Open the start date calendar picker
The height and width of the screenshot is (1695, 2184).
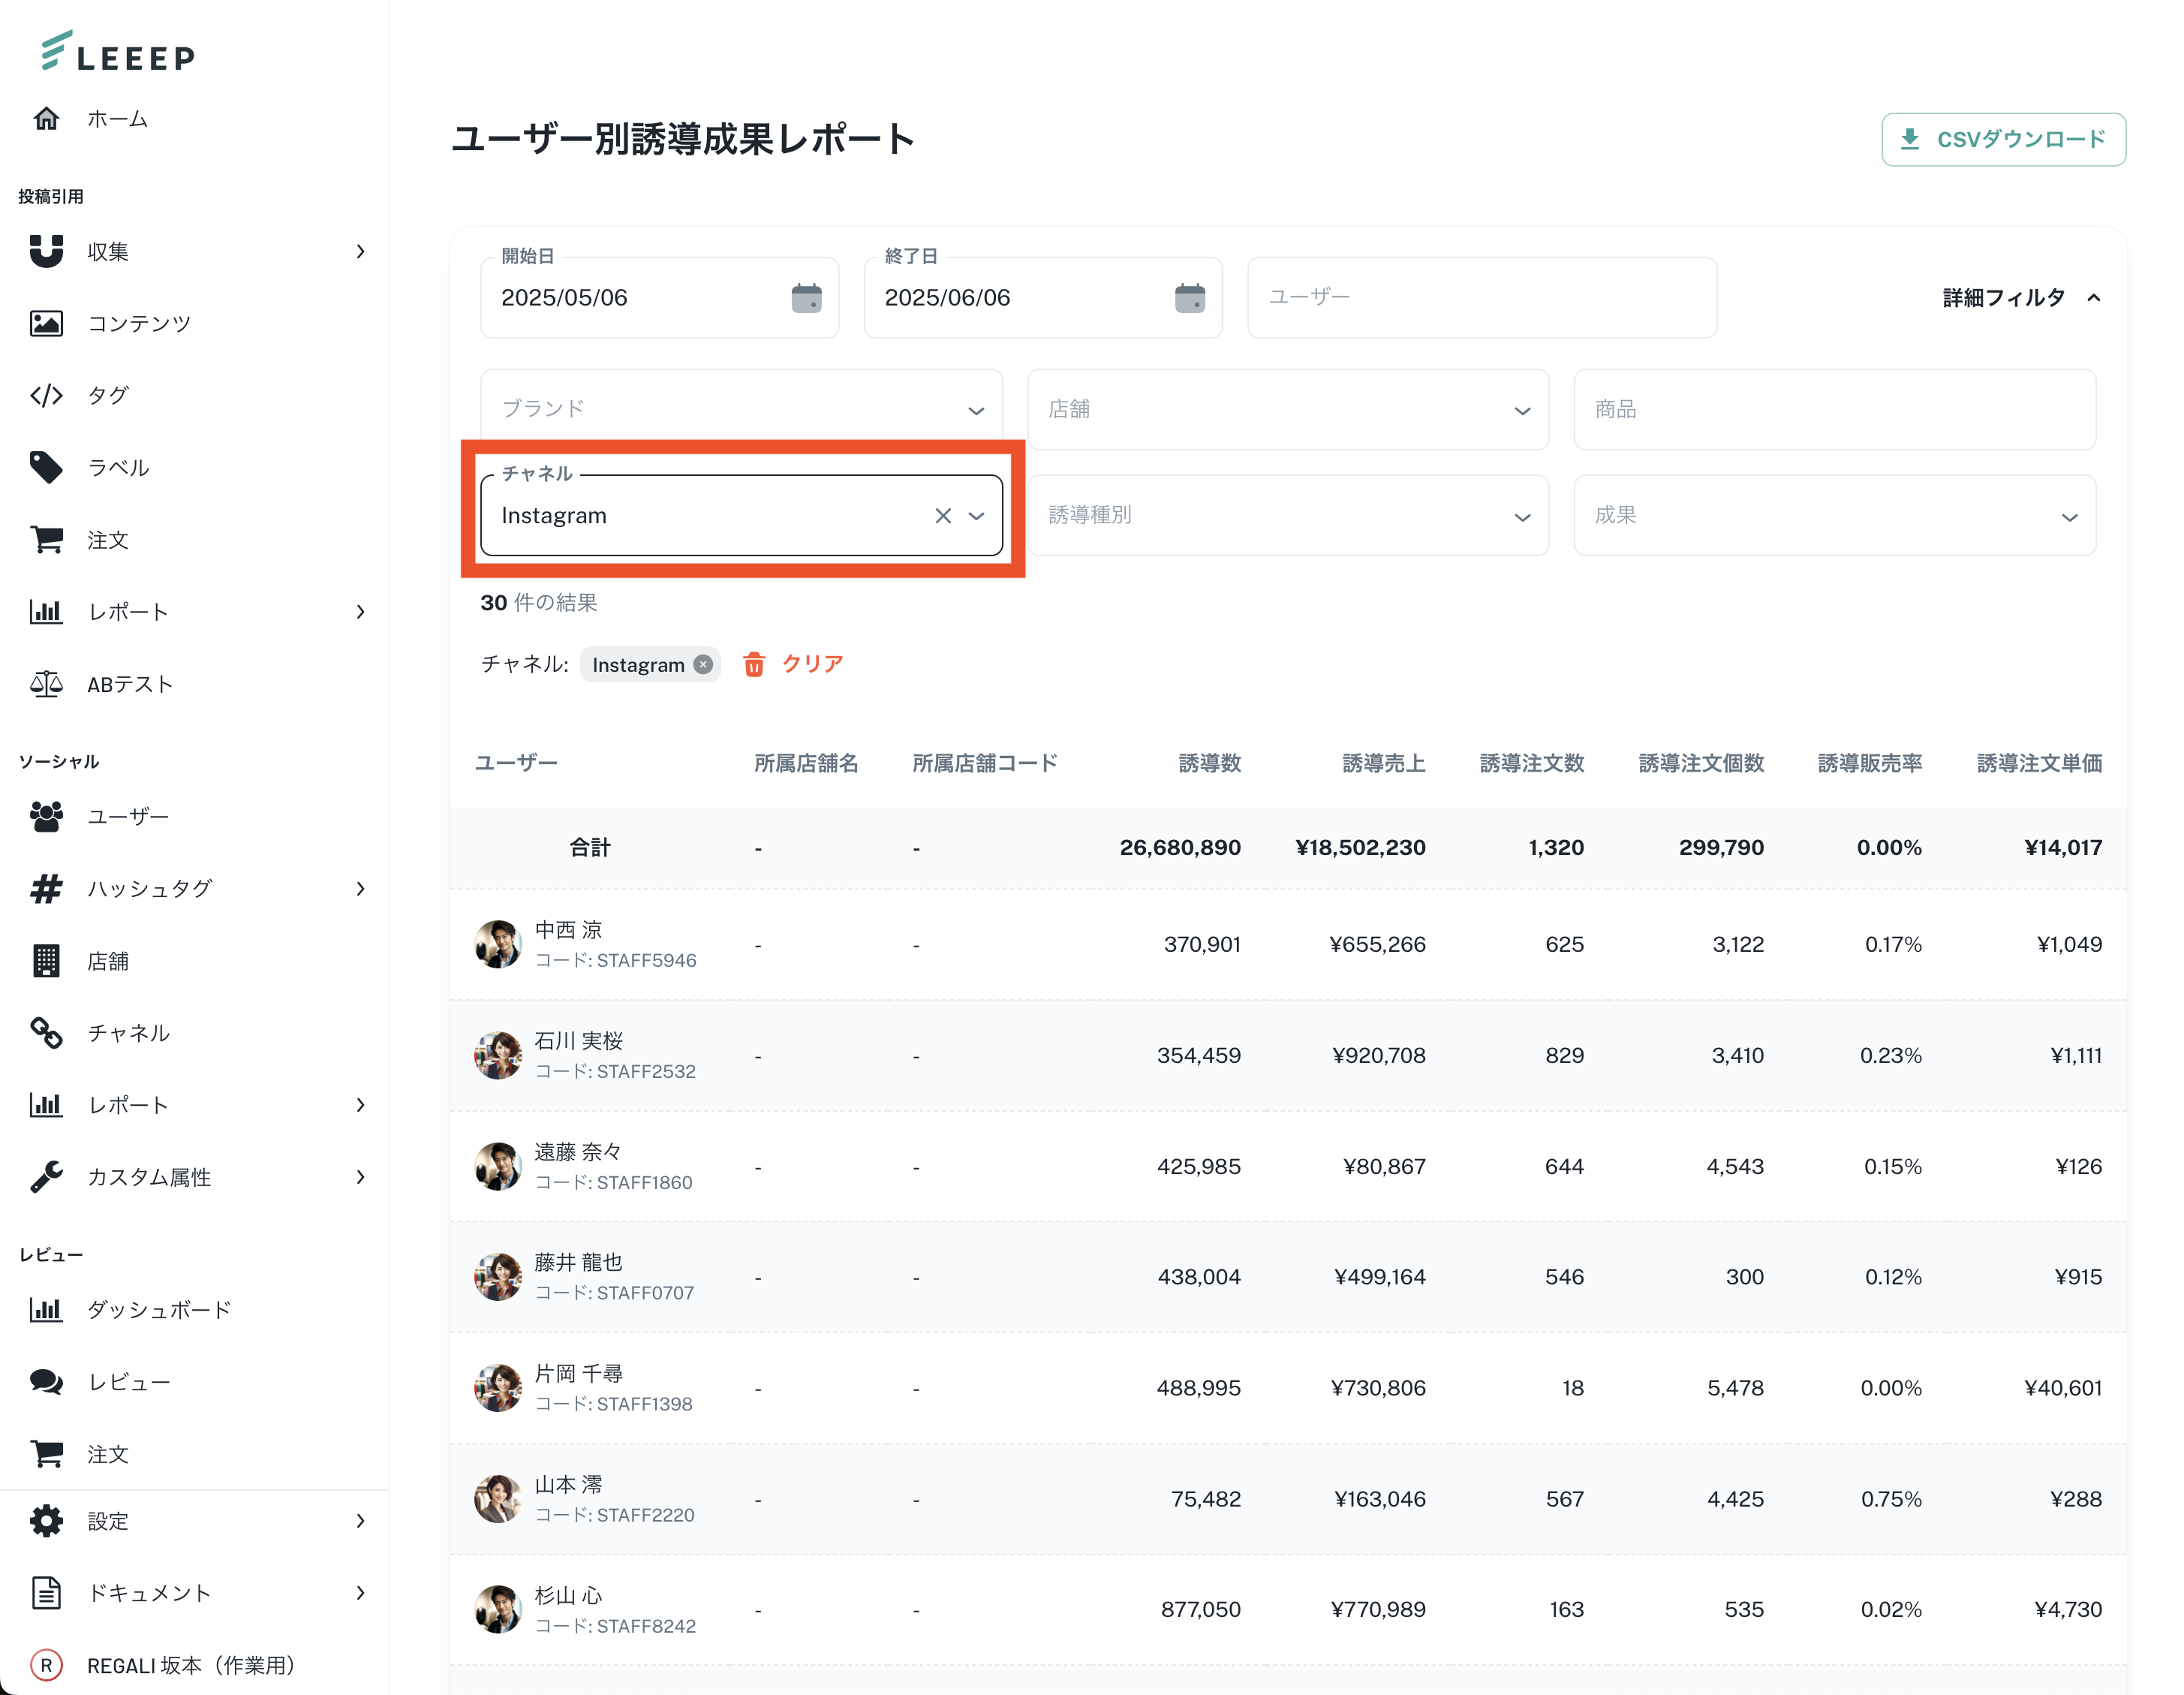806,298
